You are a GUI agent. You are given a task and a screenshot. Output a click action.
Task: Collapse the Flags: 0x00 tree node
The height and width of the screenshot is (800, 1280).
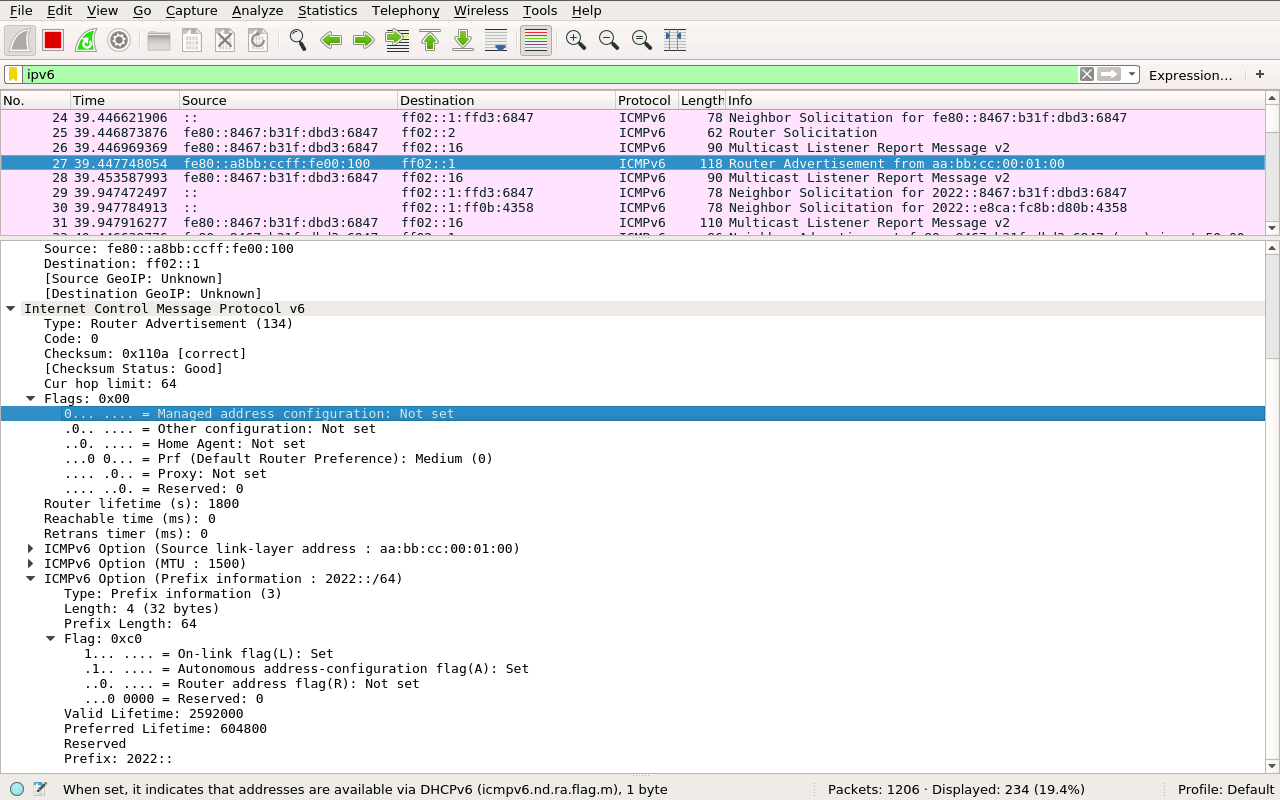[30, 399]
